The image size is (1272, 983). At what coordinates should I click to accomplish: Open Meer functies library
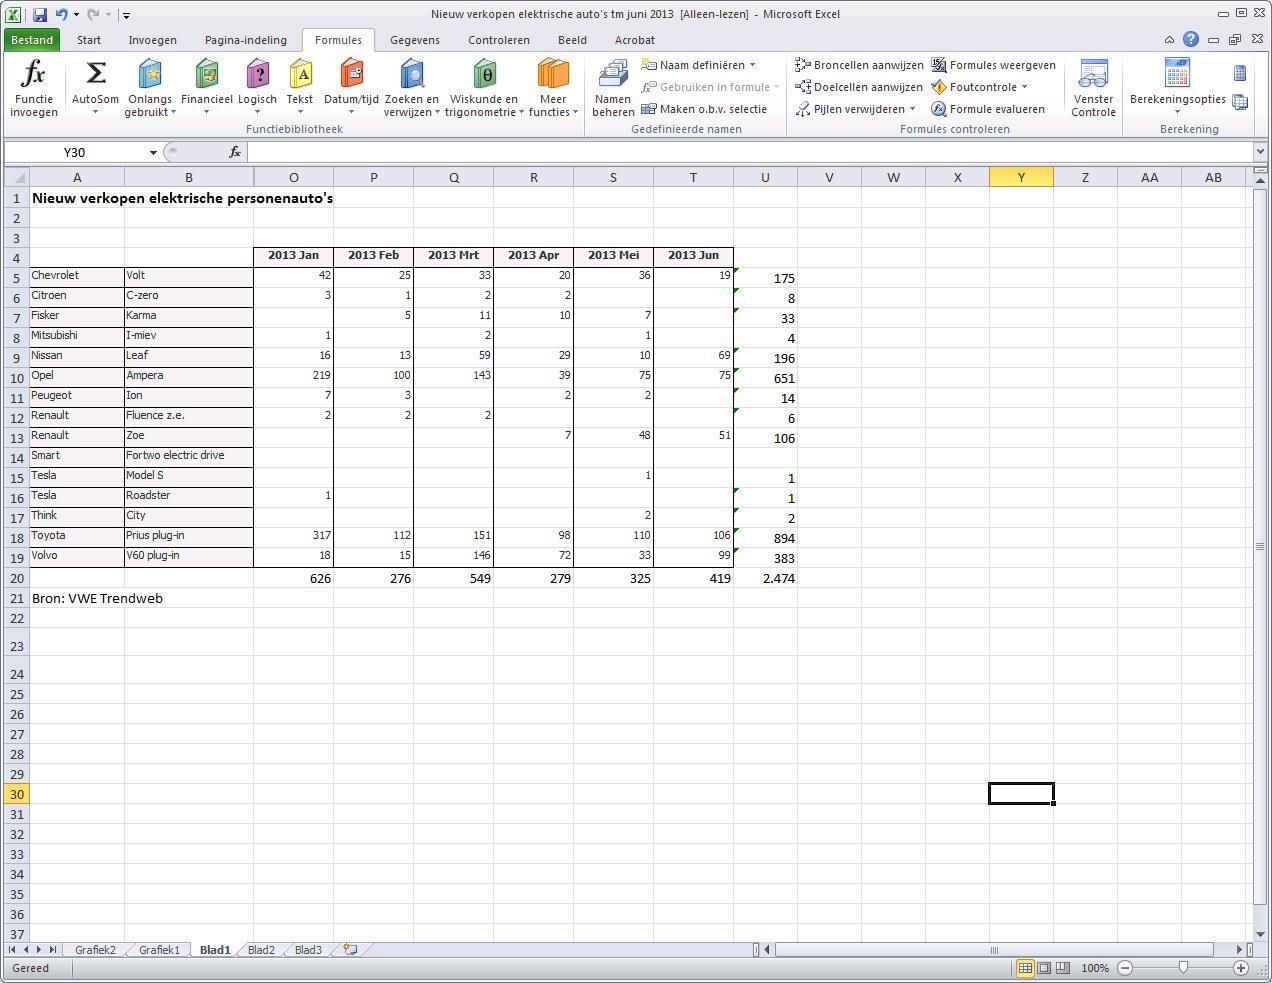coord(553,88)
